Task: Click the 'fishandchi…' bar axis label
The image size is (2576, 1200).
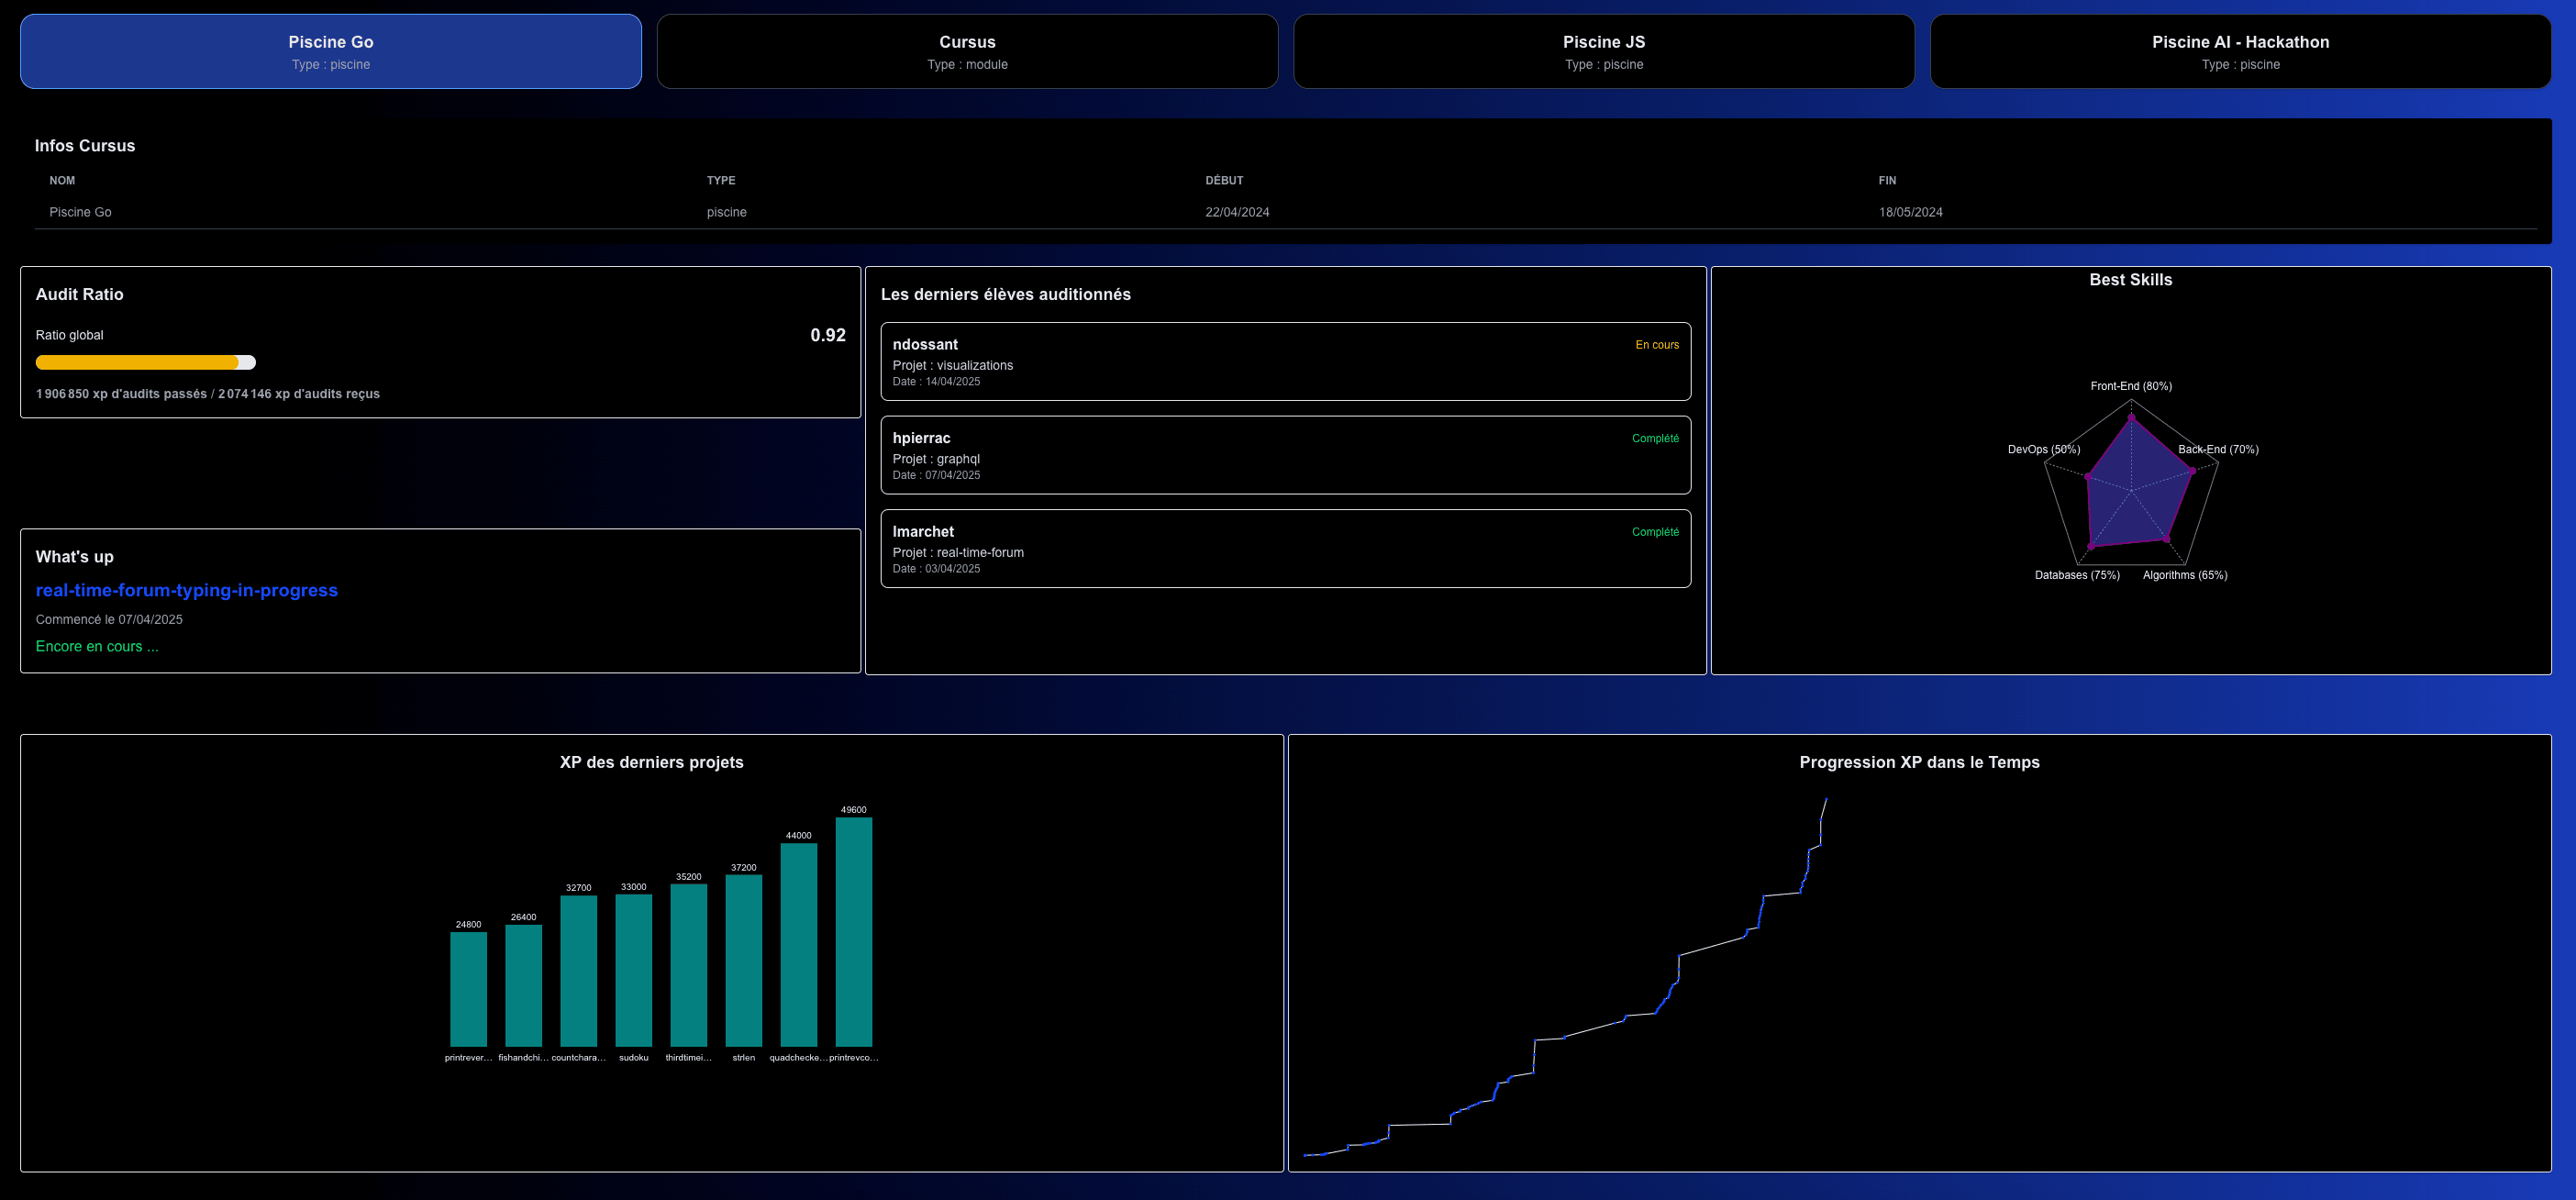Action: coord(523,1057)
